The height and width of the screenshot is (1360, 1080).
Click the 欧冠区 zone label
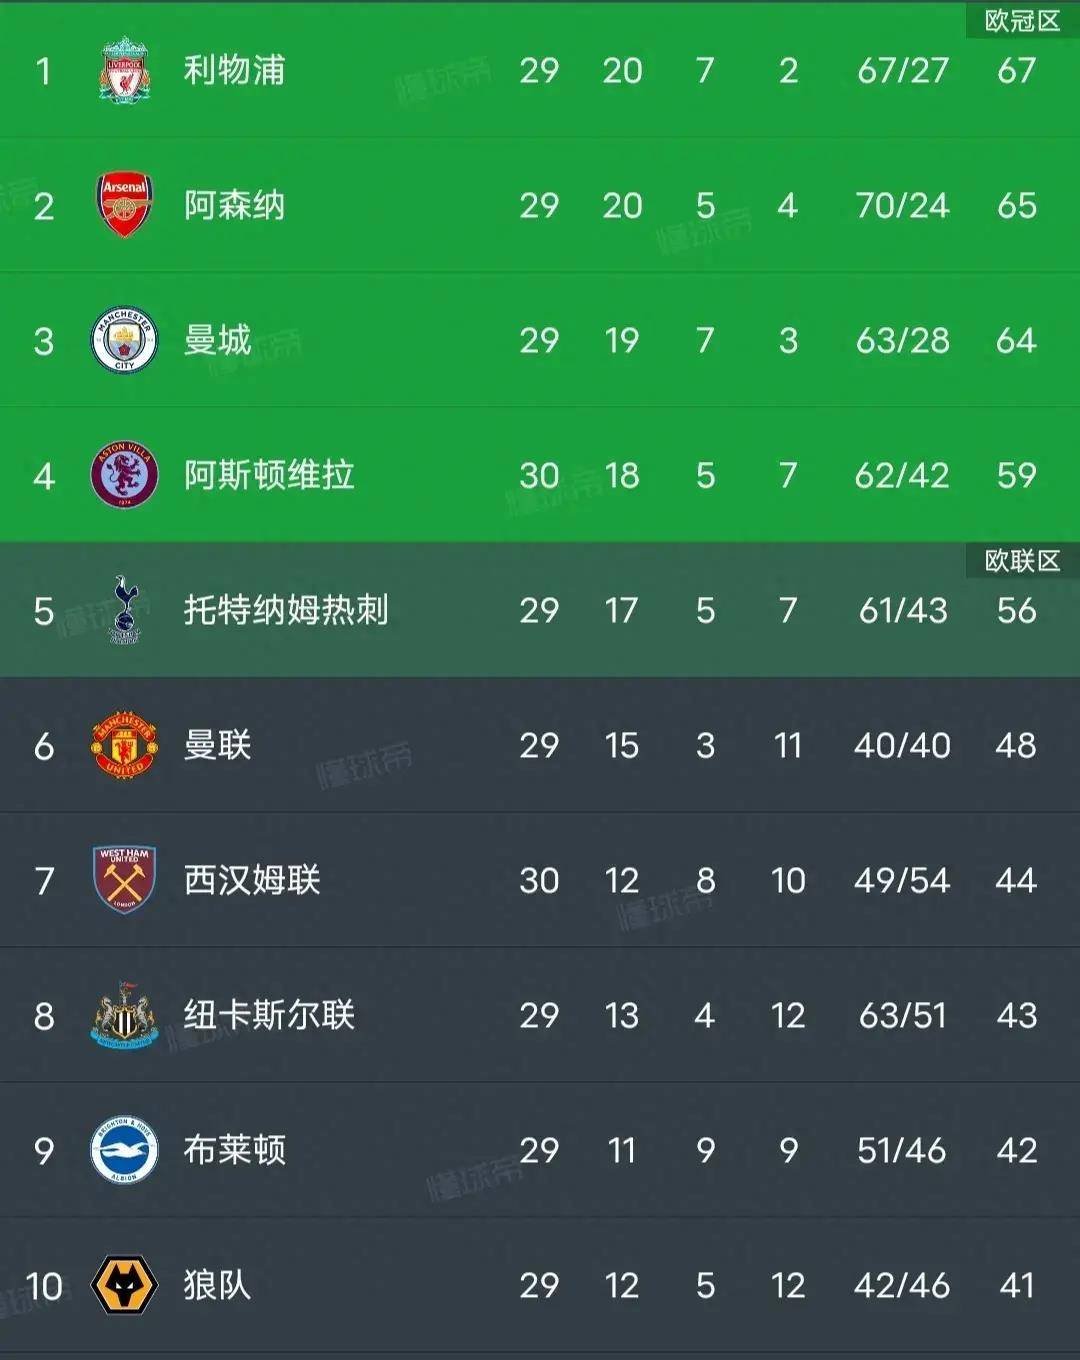point(1022,21)
